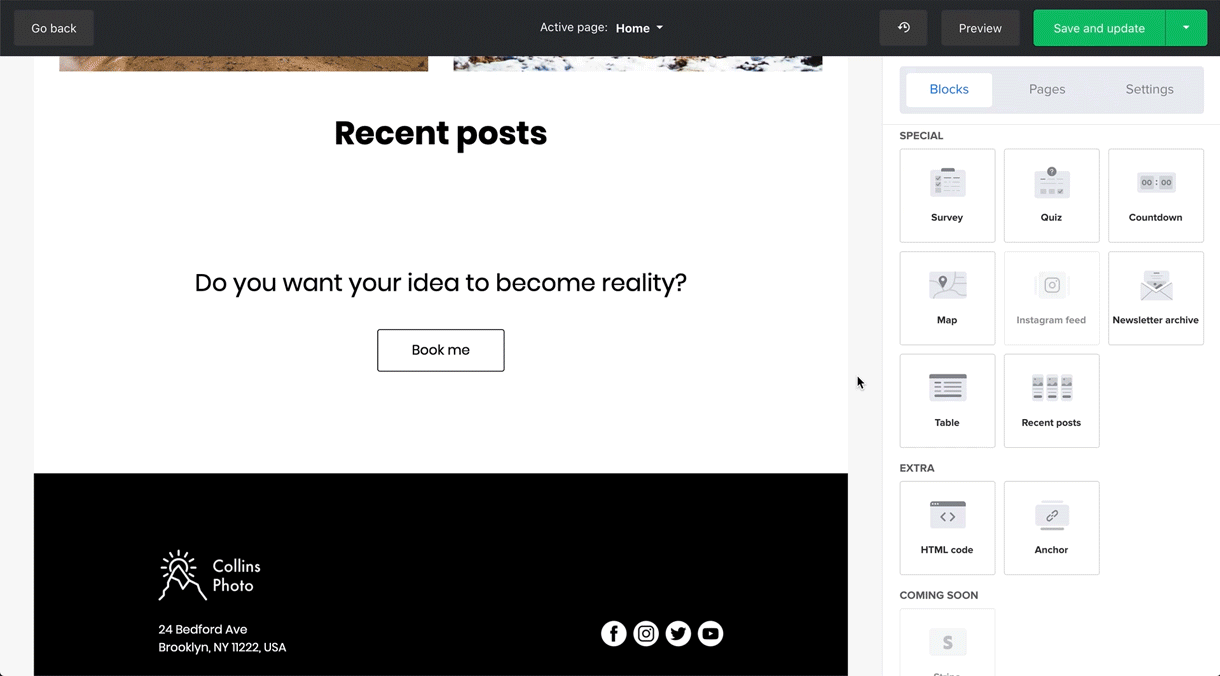The image size is (1220, 676).
Task: Add the Countdown block
Action: coord(1155,195)
